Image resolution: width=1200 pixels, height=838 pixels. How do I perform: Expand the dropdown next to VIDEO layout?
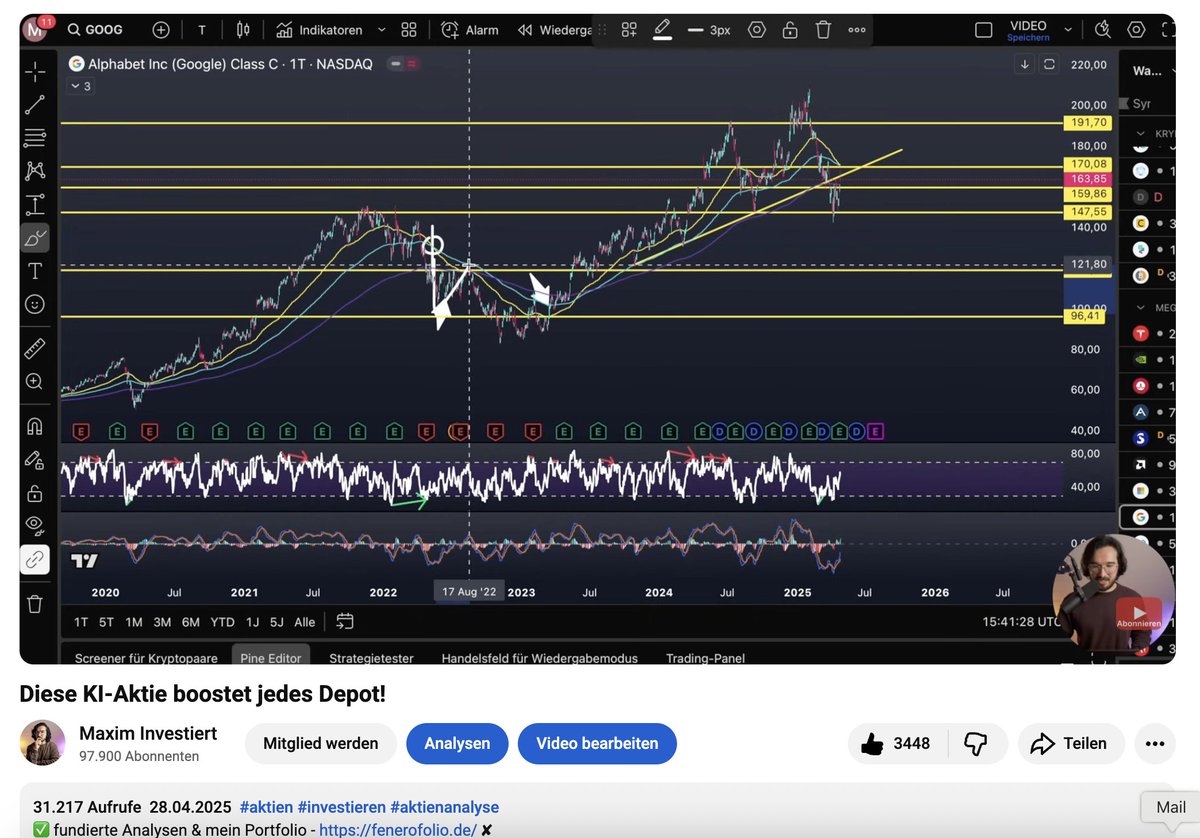coord(1068,30)
